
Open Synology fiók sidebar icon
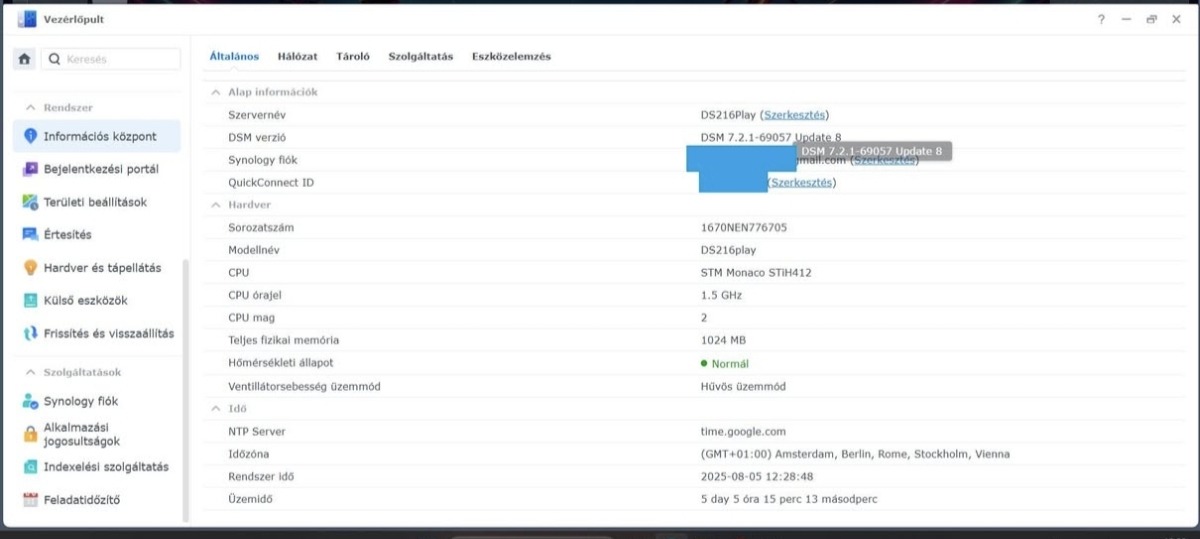pos(30,401)
